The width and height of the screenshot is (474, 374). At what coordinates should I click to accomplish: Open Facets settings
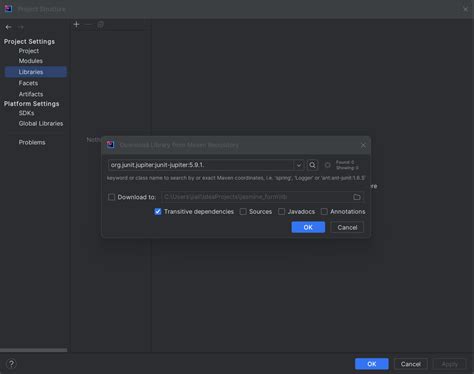pos(28,83)
